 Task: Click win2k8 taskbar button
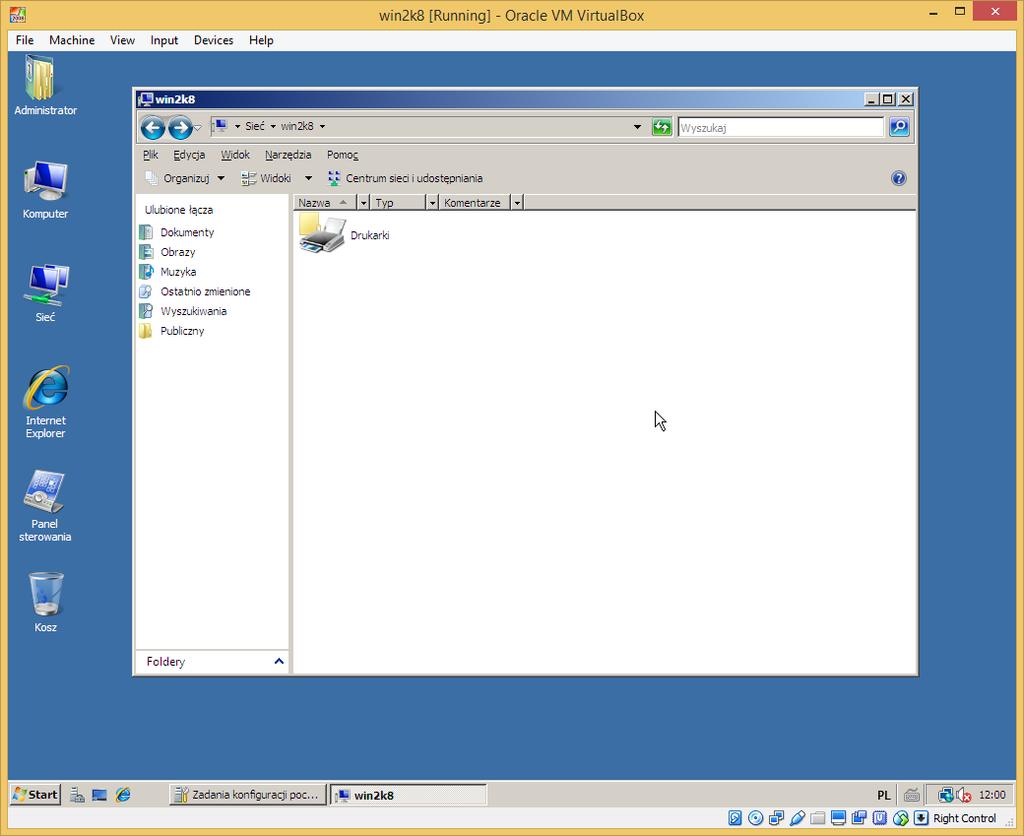(x=408, y=795)
